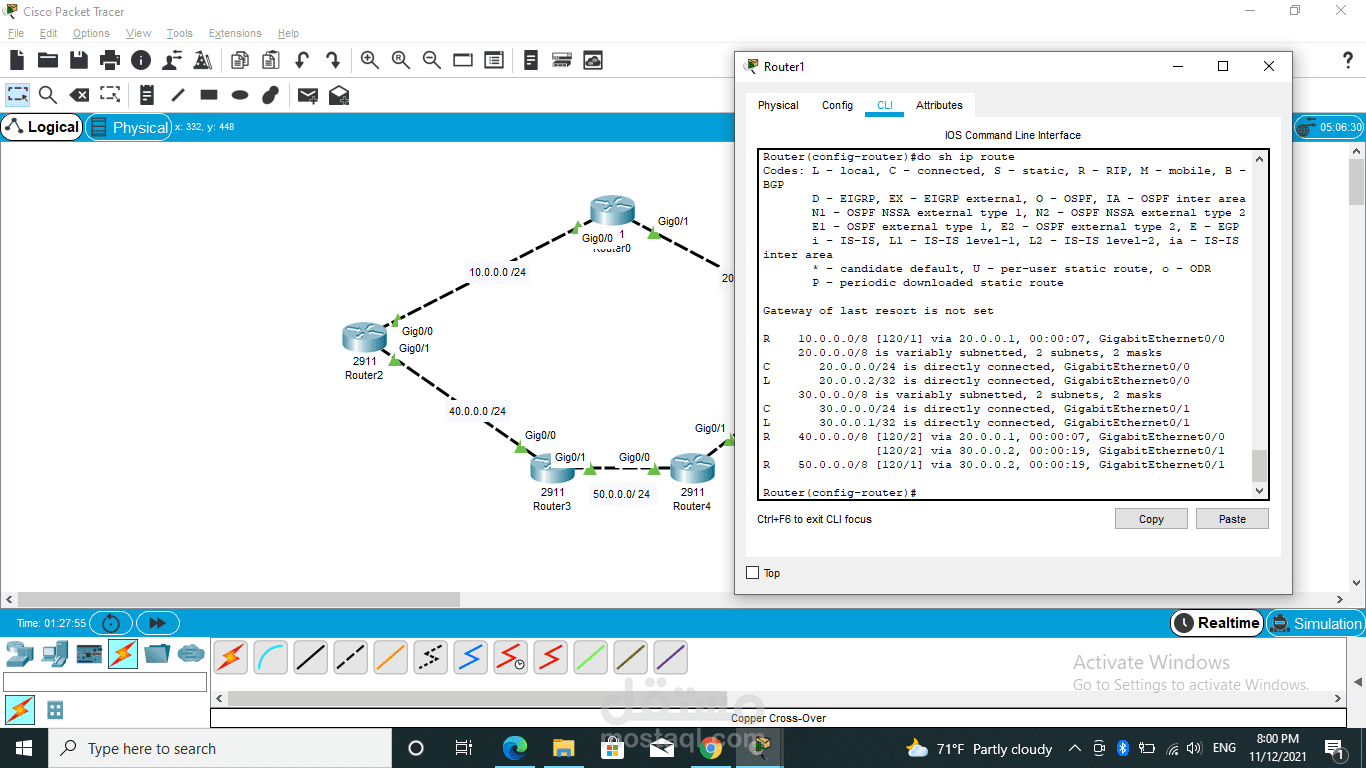The height and width of the screenshot is (768, 1366).
Task: Click the Copy icon in the main toolbar
Action: pyautogui.click(x=239, y=60)
